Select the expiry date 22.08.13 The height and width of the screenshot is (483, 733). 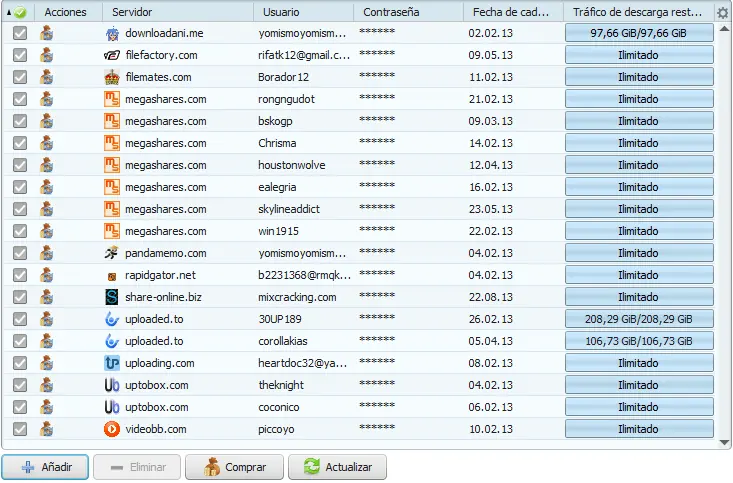pyautogui.click(x=490, y=297)
